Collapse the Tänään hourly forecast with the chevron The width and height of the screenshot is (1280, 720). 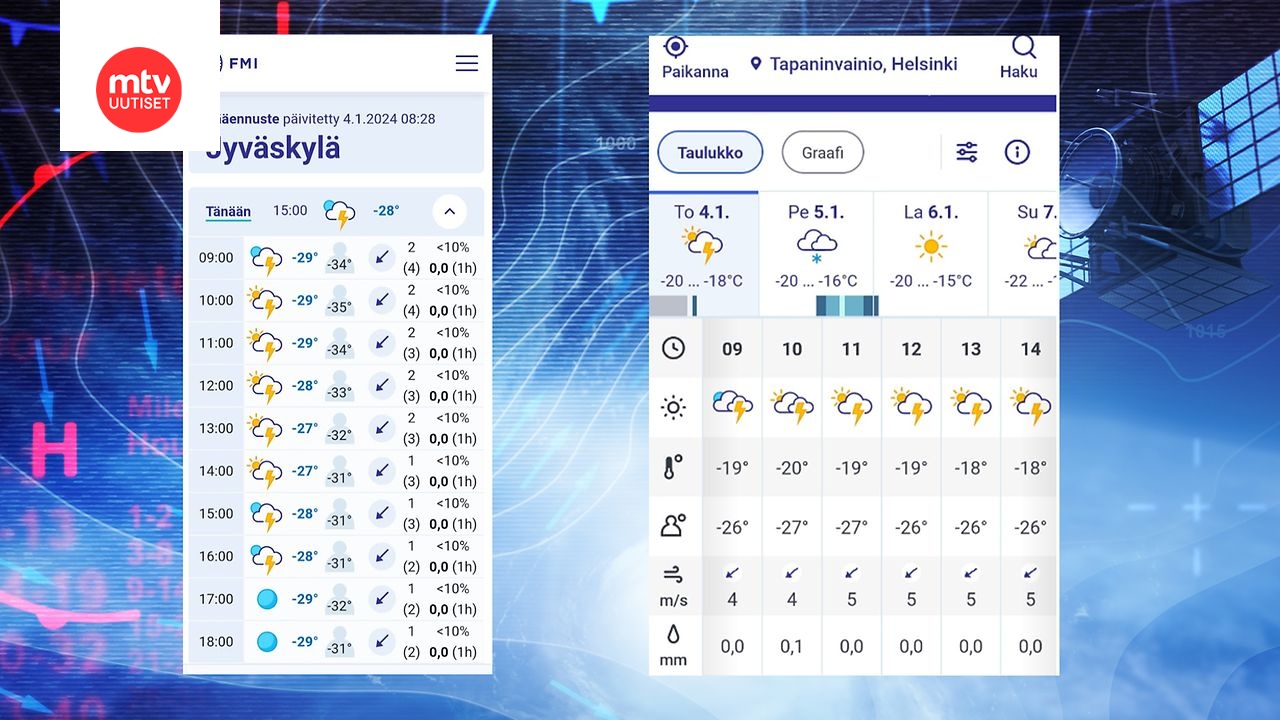449,211
